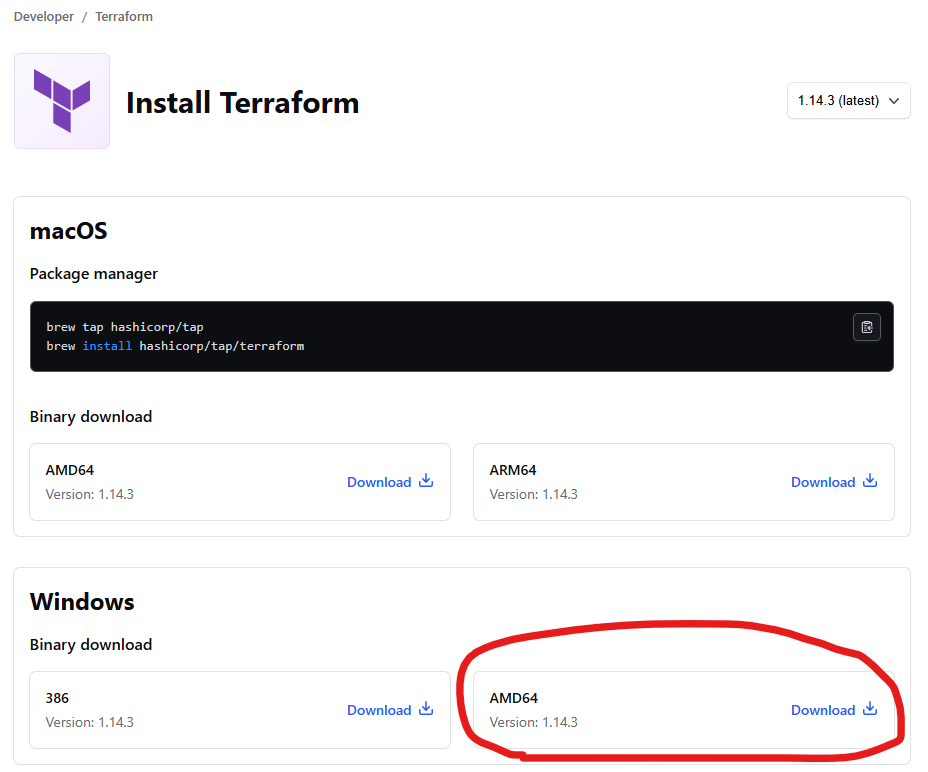
Task: Click the Terraform logo icon
Action: (x=62, y=101)
